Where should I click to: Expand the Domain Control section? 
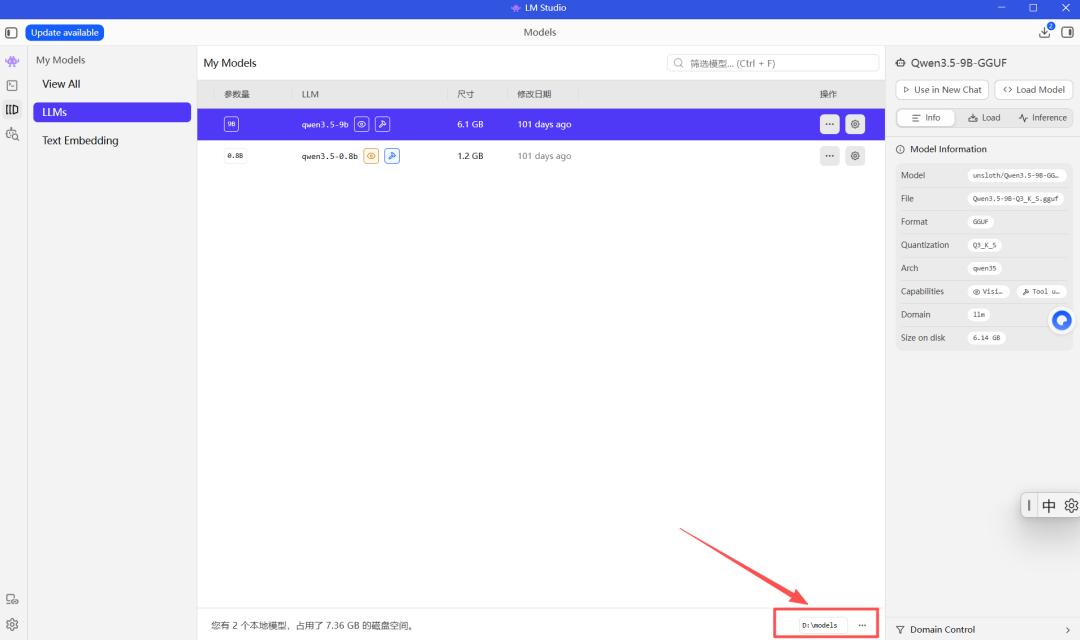[983, 630]
